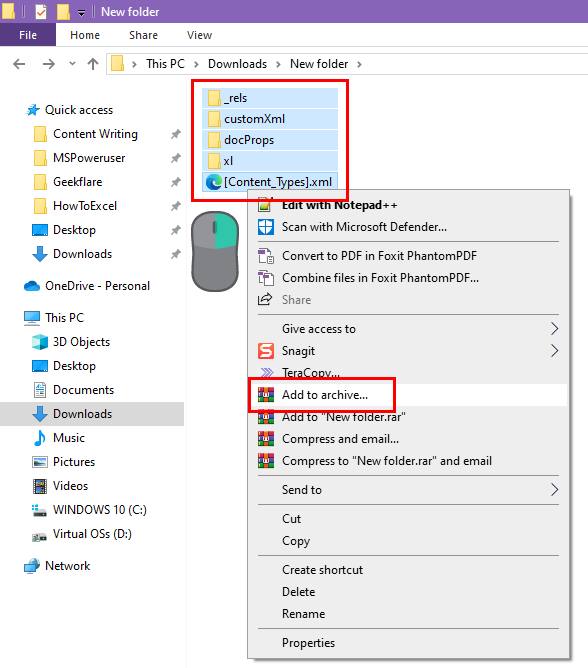Open Videos folder in sidebar

(70, 486)
